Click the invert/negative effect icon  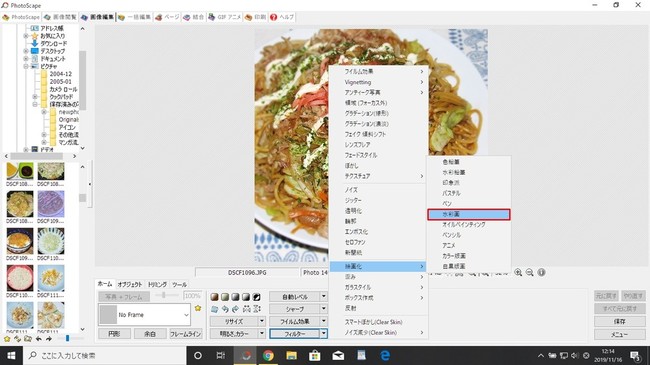click(x=257, y=297)
